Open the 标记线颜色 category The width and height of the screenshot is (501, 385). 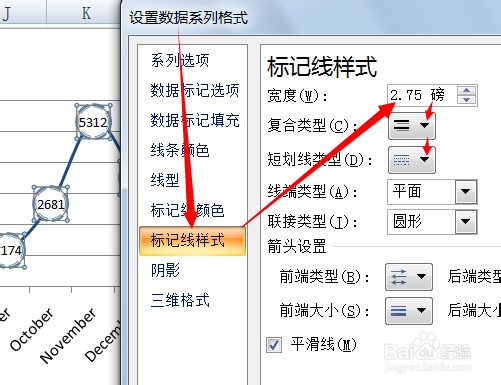(x=187, y=210)
